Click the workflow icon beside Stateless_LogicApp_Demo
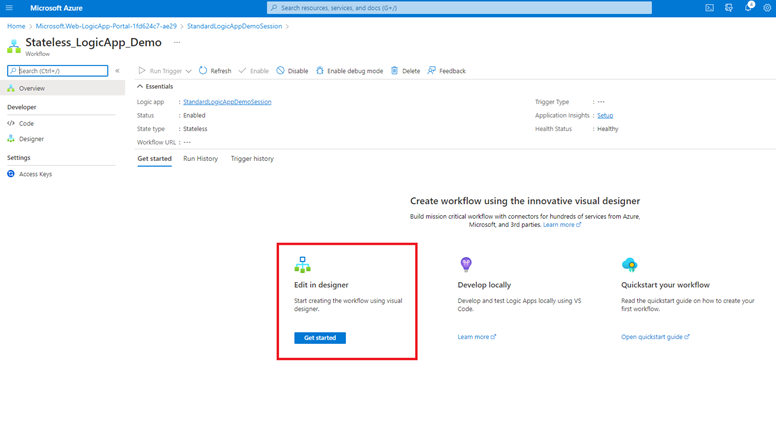The height and width of the screenshot is (431, 776). pos(14,47)
